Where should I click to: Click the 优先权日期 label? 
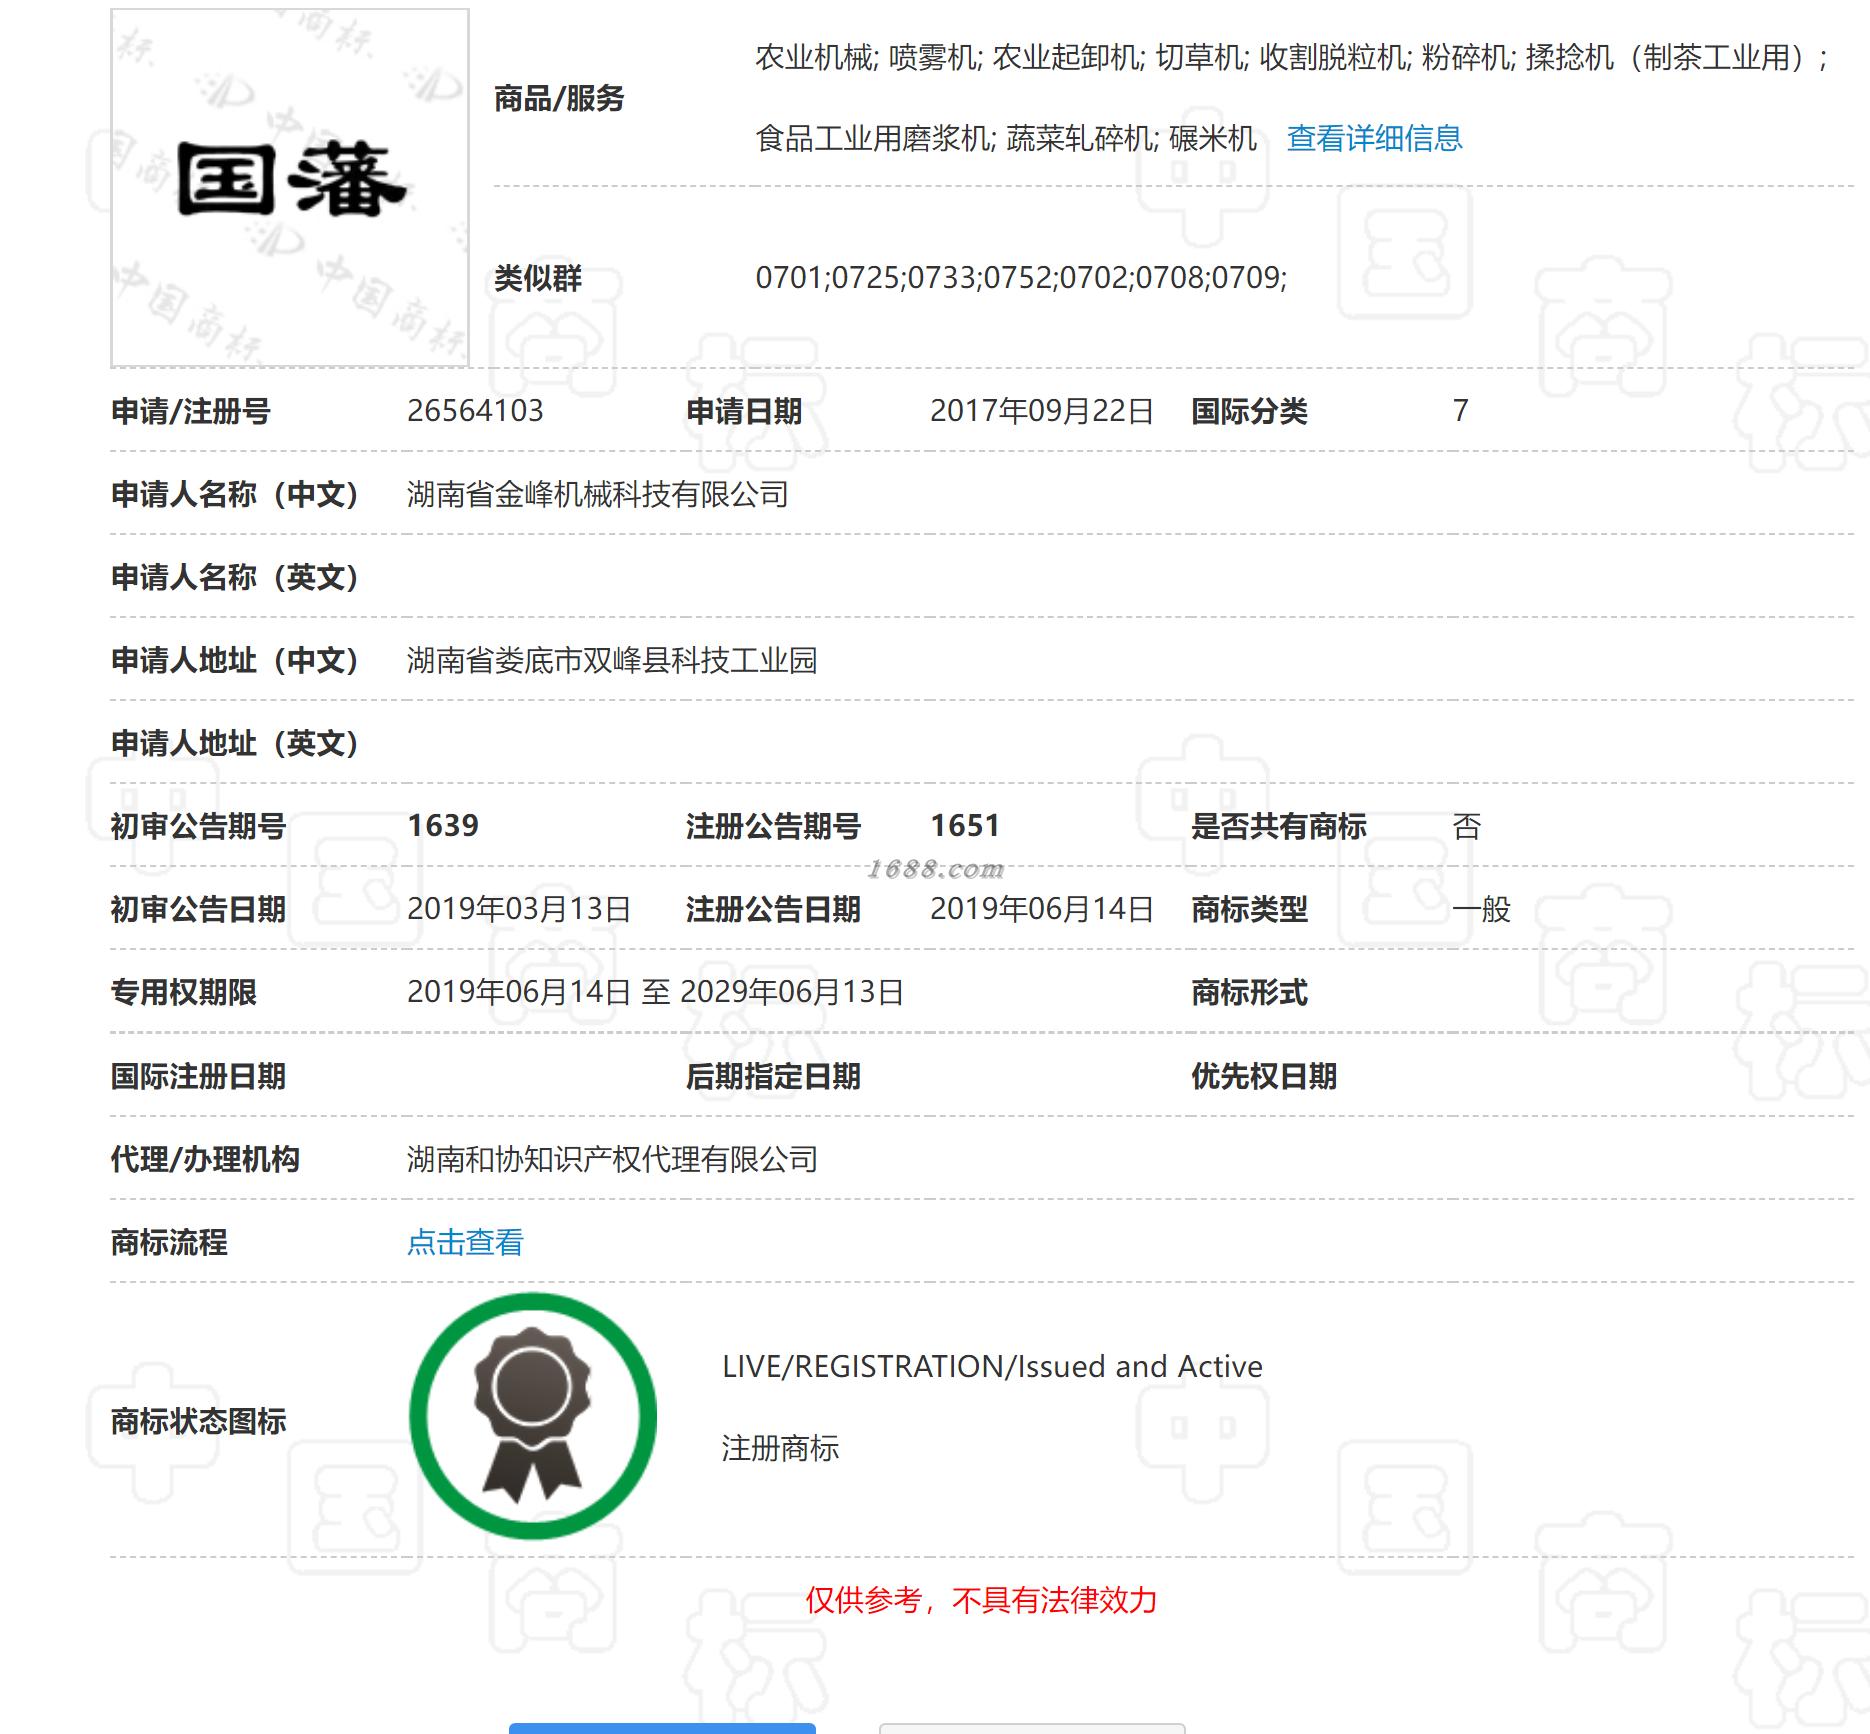pos(1264,1076)
